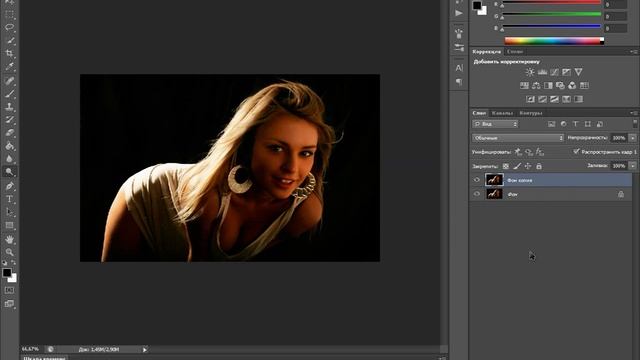
Task: Hide the 'Фон' layer eye
Action: point(477,194)
